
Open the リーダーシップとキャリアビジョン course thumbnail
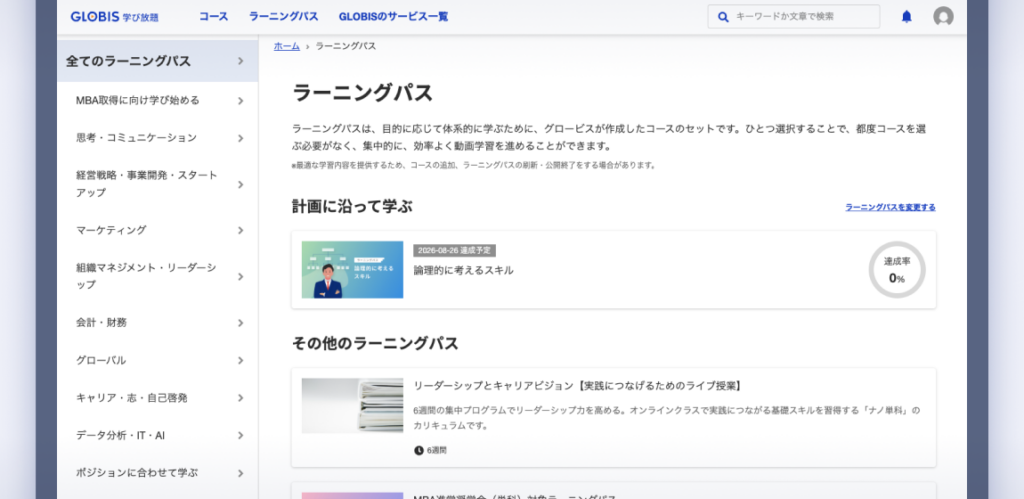pyautogui.click(x=352, y=405)
